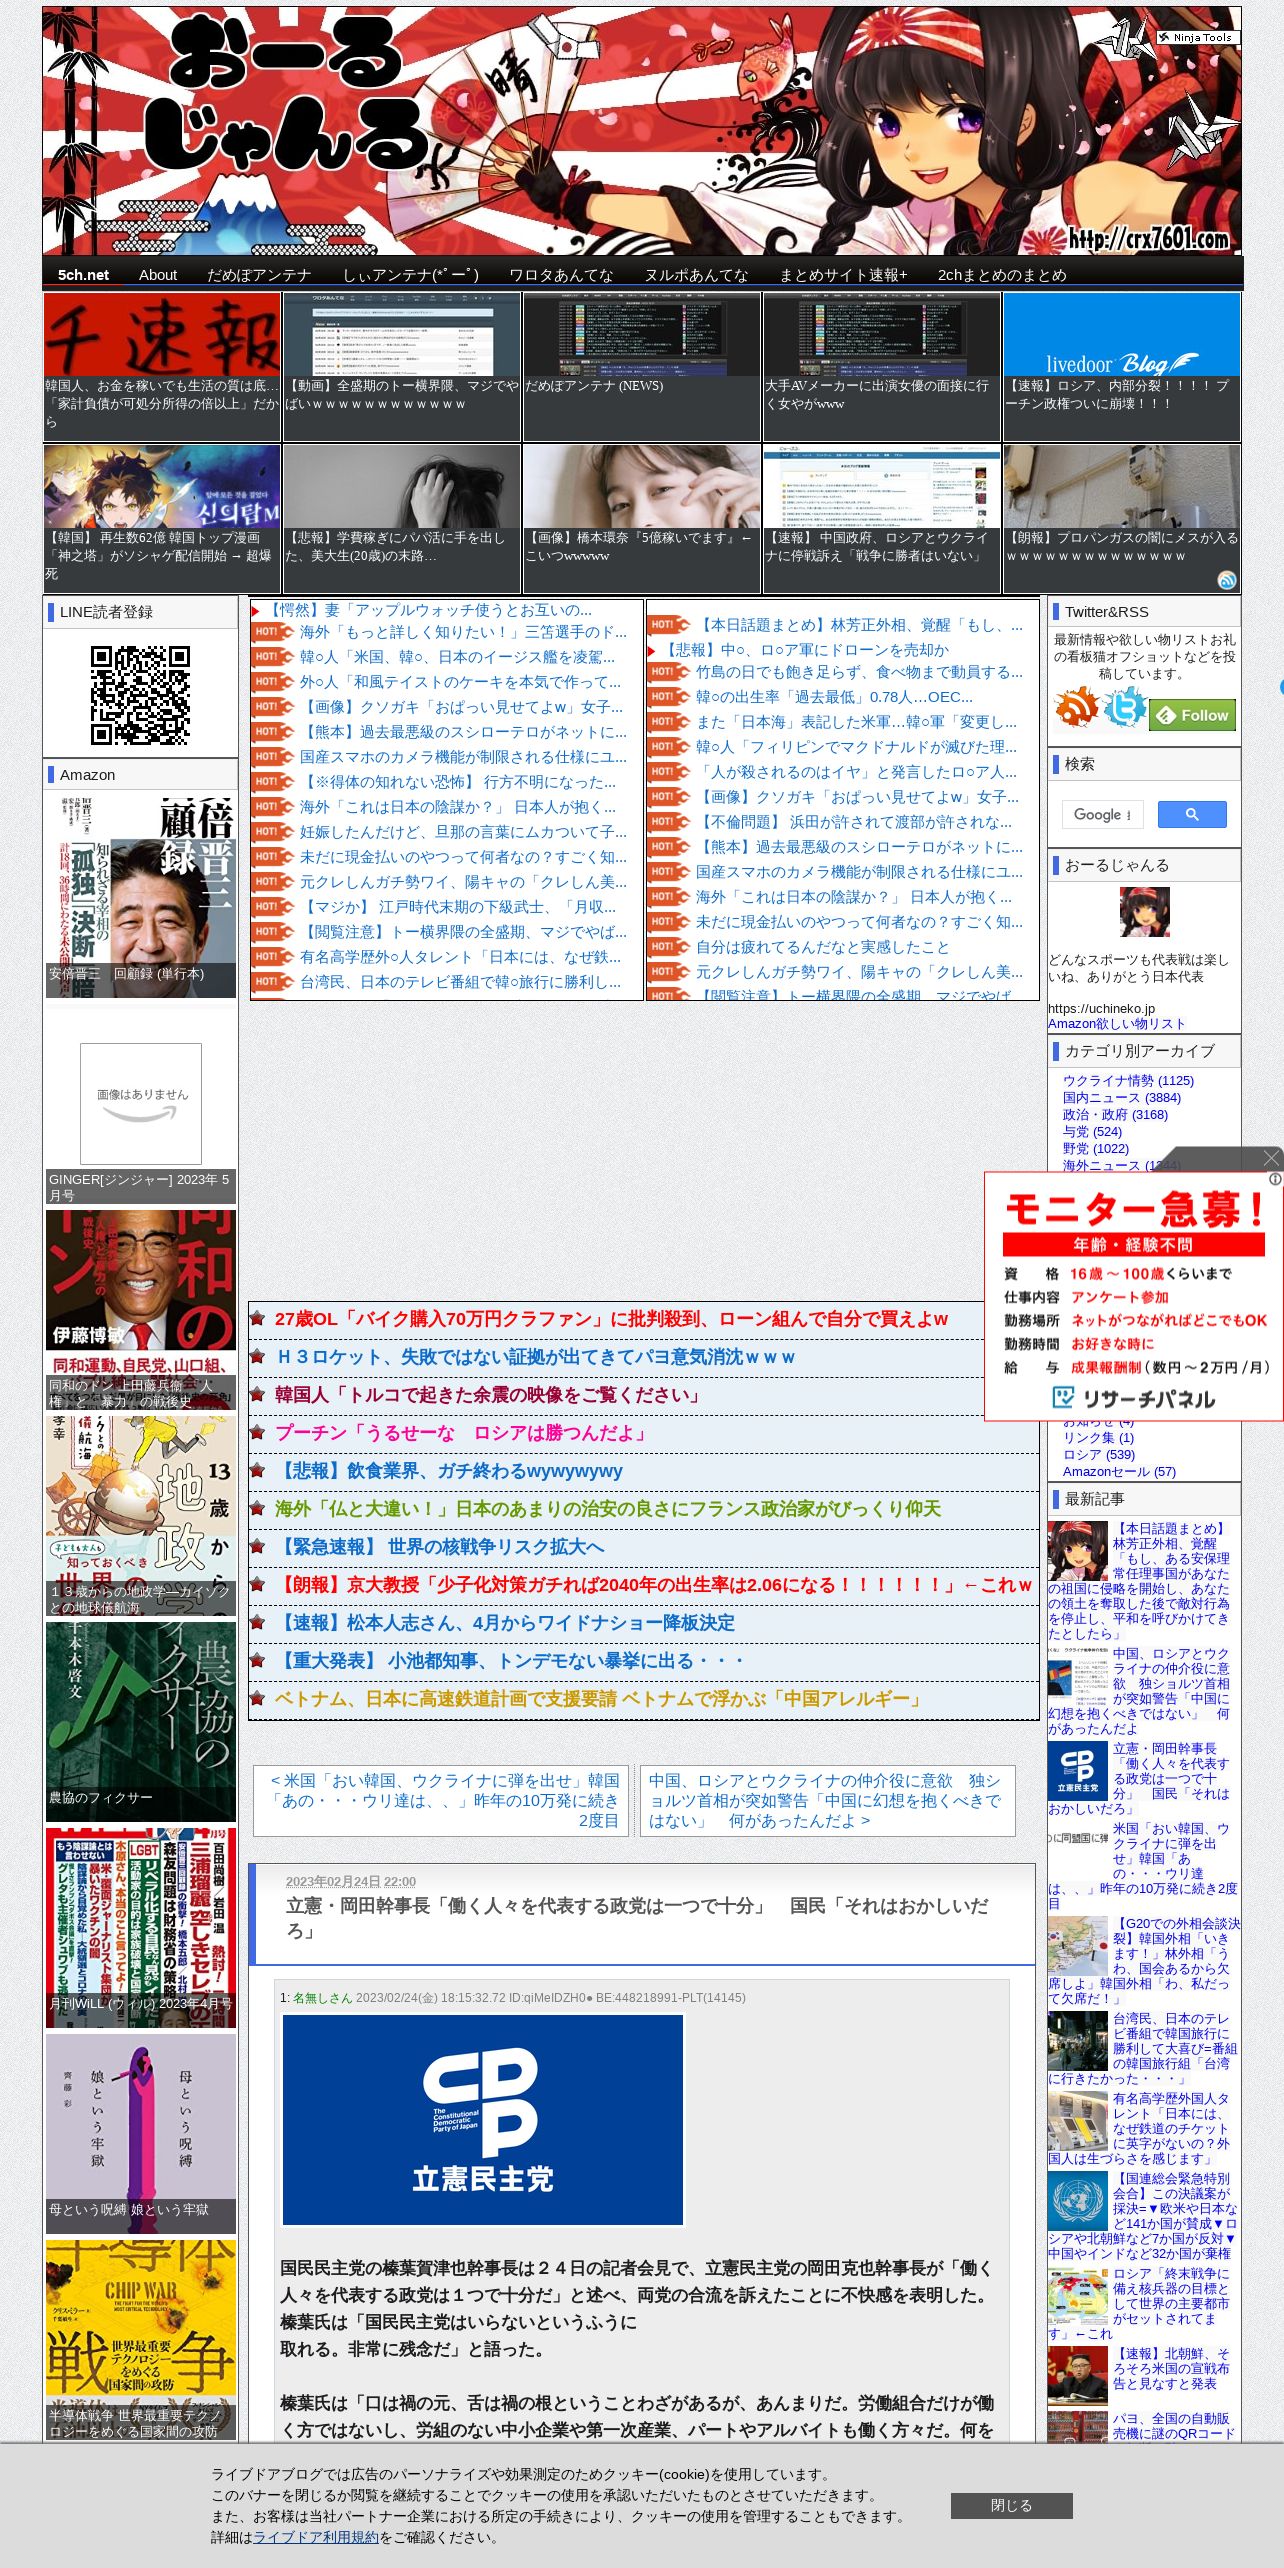Click the 立憲民主党 logo thumbnail in 最新記事
Screen dimensions: 1284x2568
(x=1078, y=1771)
